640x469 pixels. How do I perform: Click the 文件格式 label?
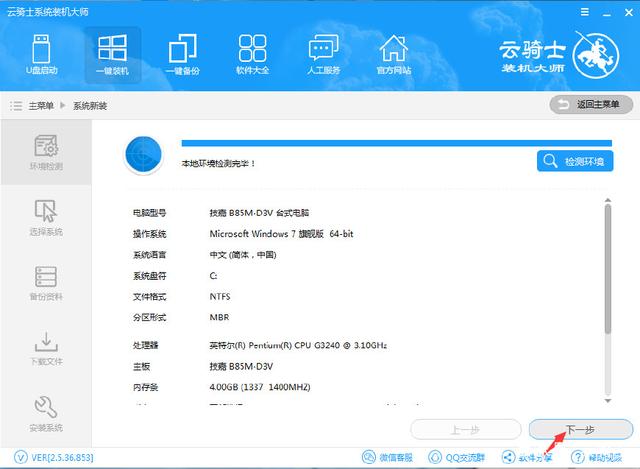149,296
